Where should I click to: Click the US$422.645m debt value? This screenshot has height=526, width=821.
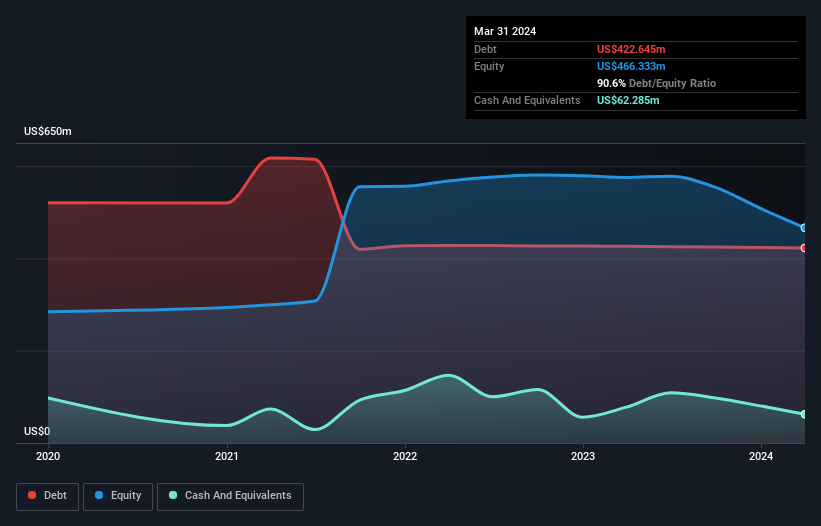[x=631, y=49]
